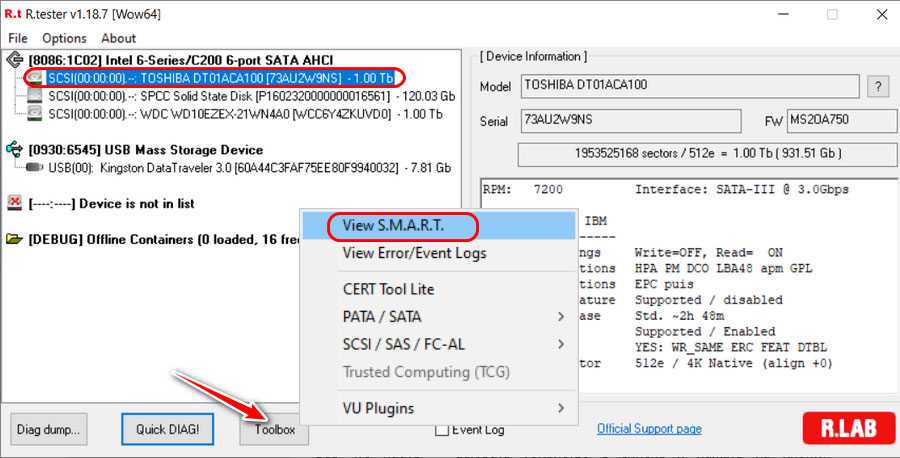The image size is (900, 458).
Task: Click the Diag dump... button
Action: point(50,430)
